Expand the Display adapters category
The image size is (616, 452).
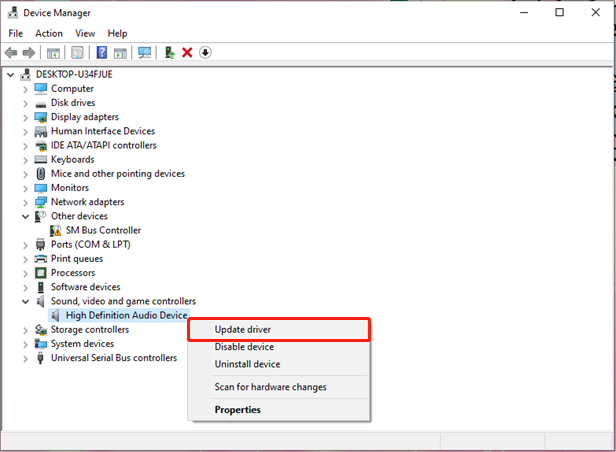click(26, 117)
